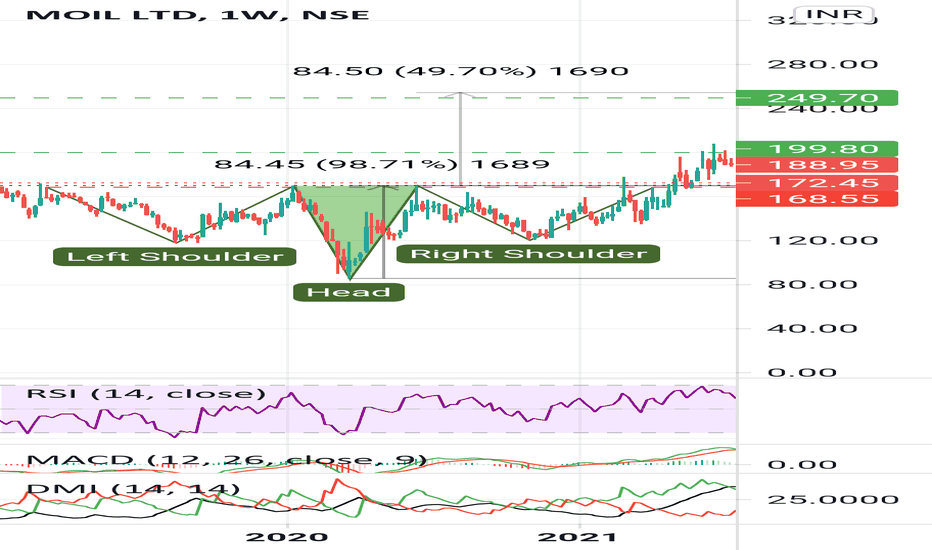Click the 0.00 price axis label under 40.00
Screen dimensions: 932x550
802,373
